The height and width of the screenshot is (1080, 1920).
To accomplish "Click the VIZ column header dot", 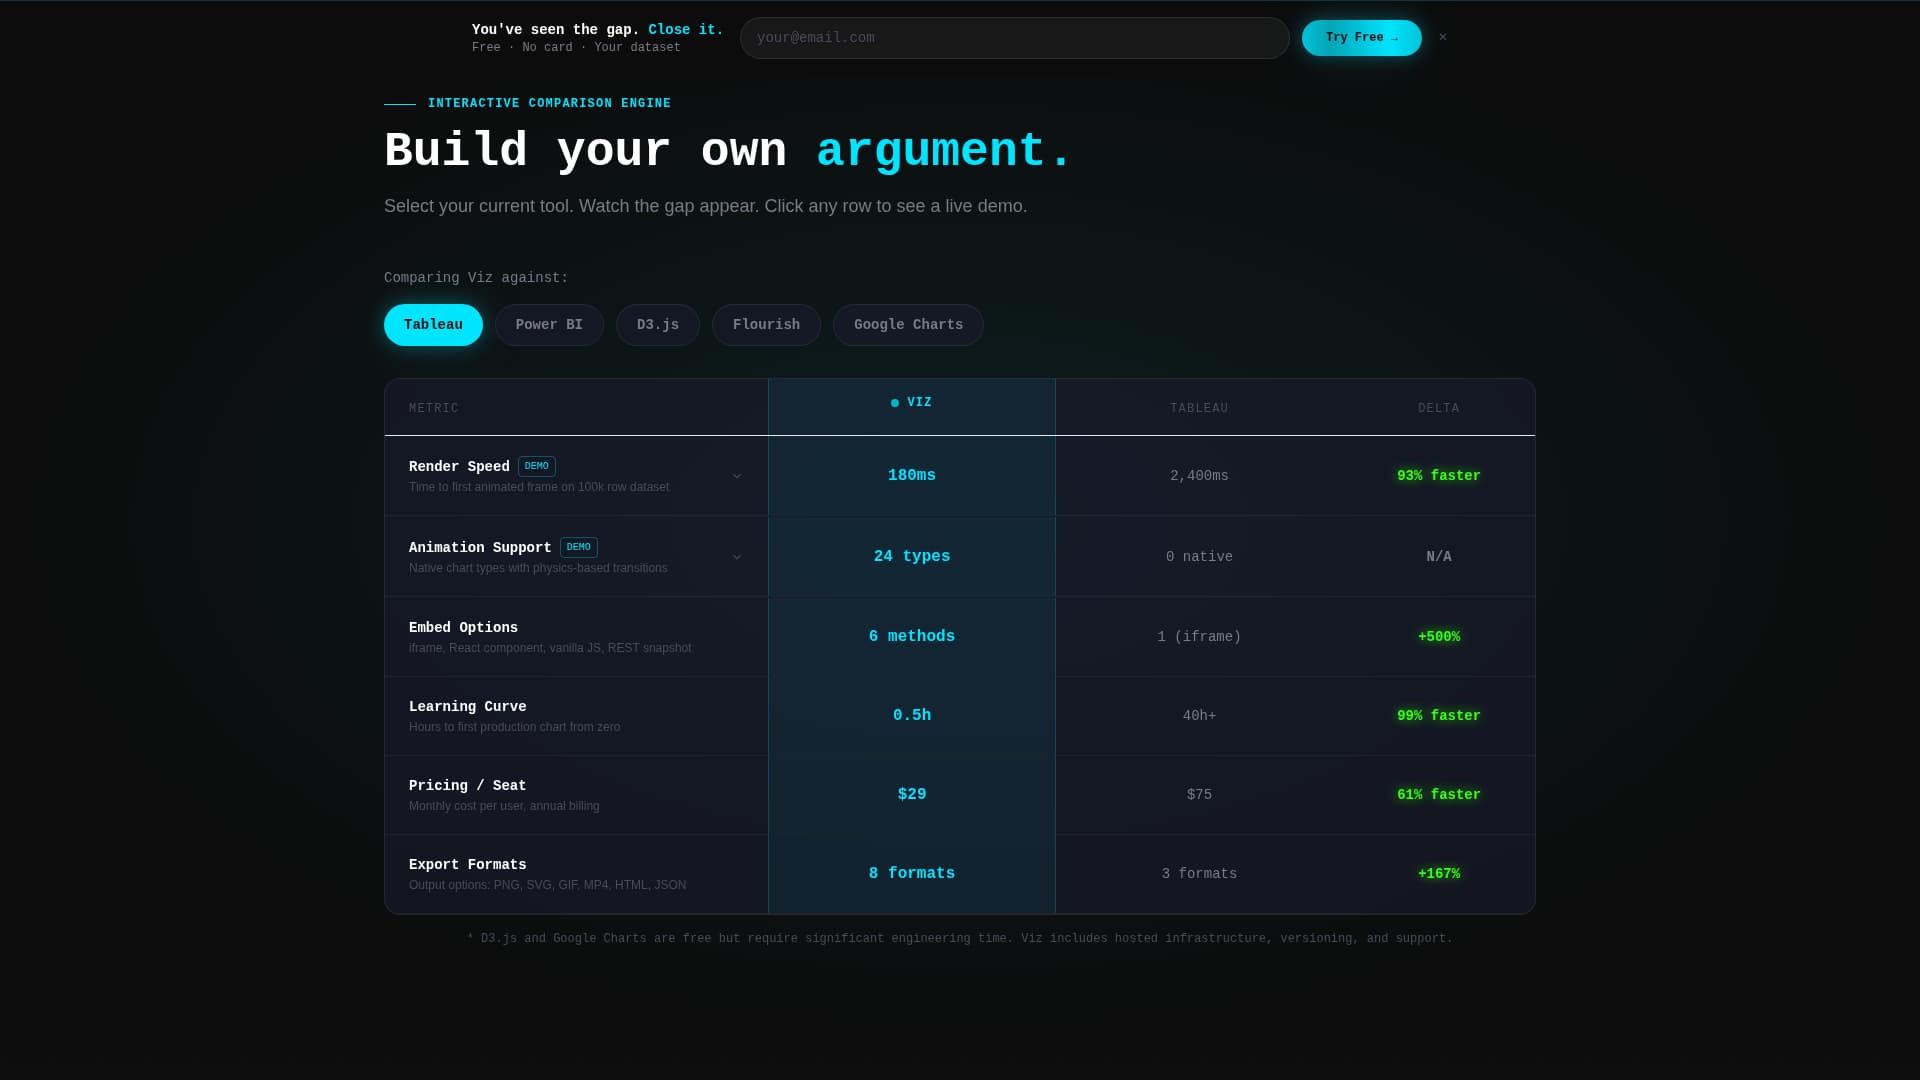I will coord(895,403).
